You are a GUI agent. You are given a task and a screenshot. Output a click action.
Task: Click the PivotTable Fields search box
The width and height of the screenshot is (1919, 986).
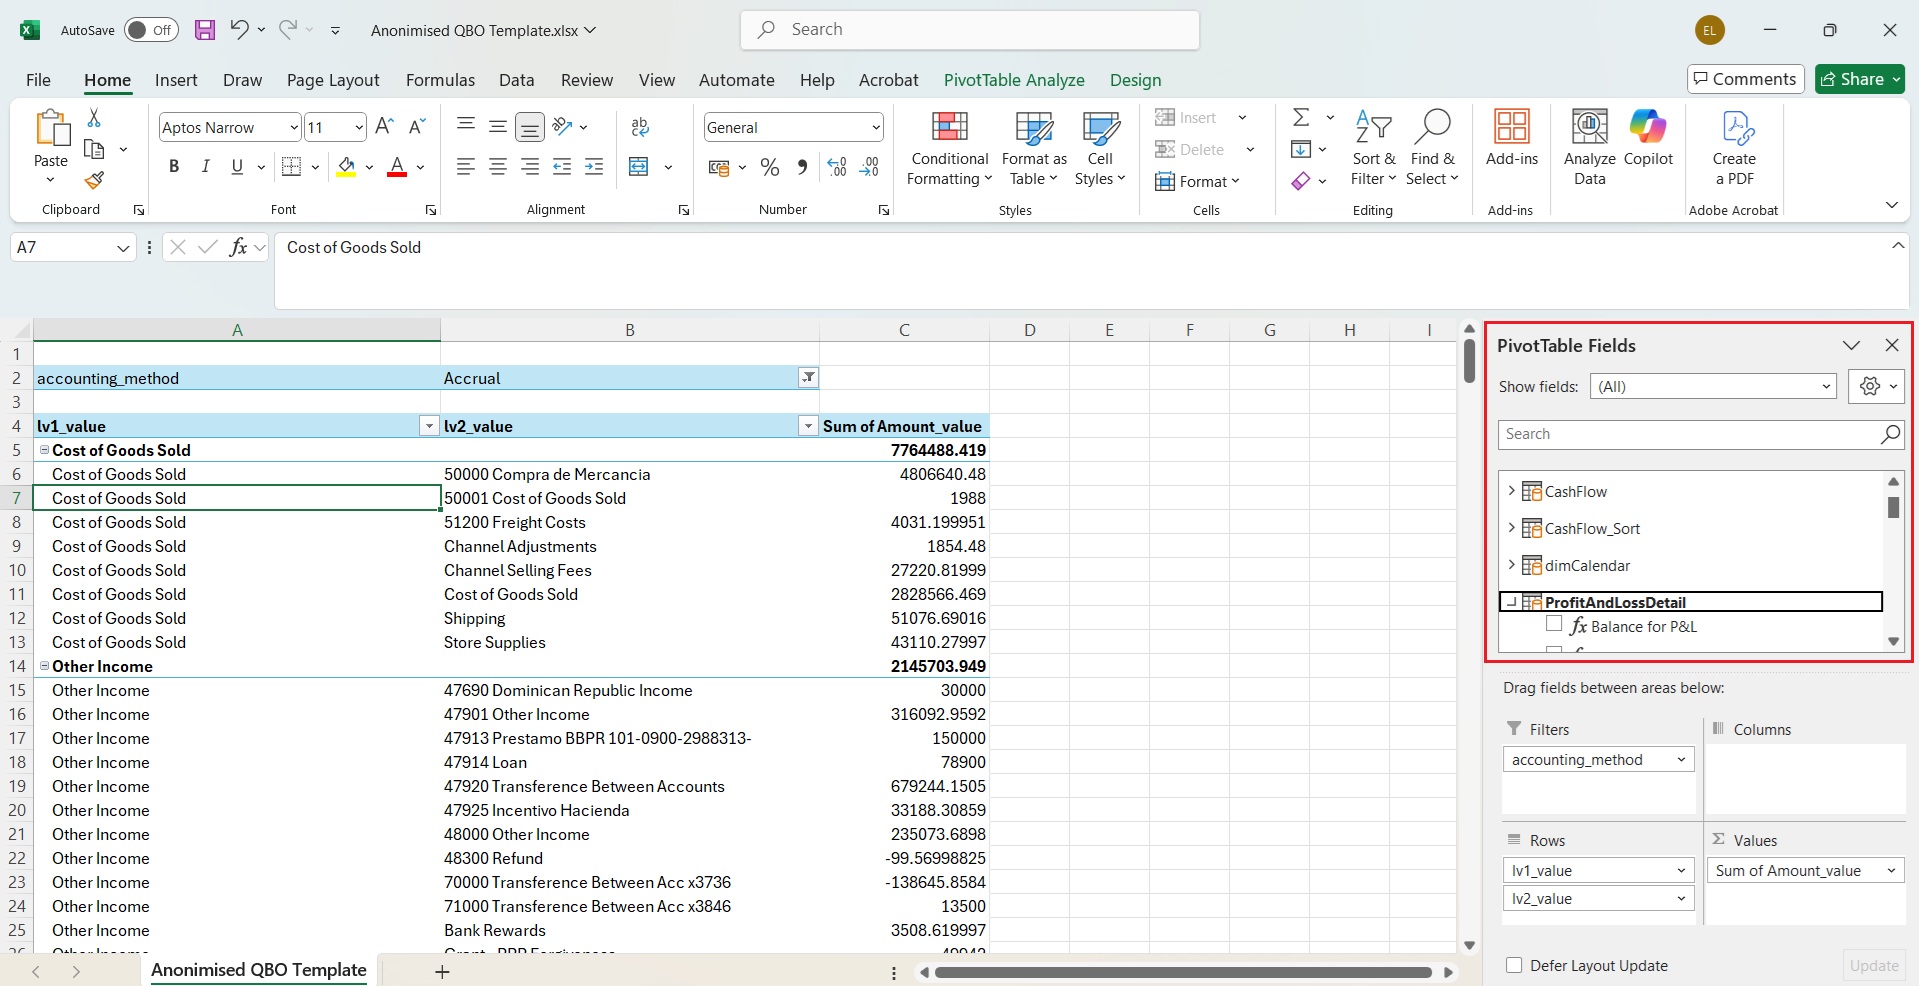point(1700,434)
